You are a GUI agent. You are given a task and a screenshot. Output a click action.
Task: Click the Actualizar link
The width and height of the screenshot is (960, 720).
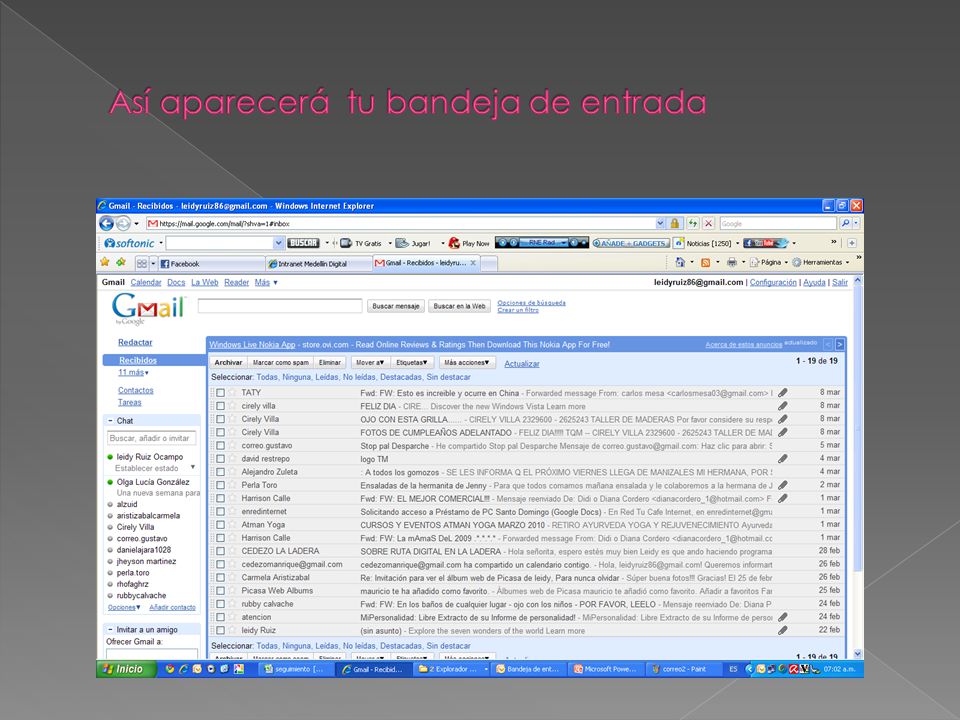(x=522, y=364)
